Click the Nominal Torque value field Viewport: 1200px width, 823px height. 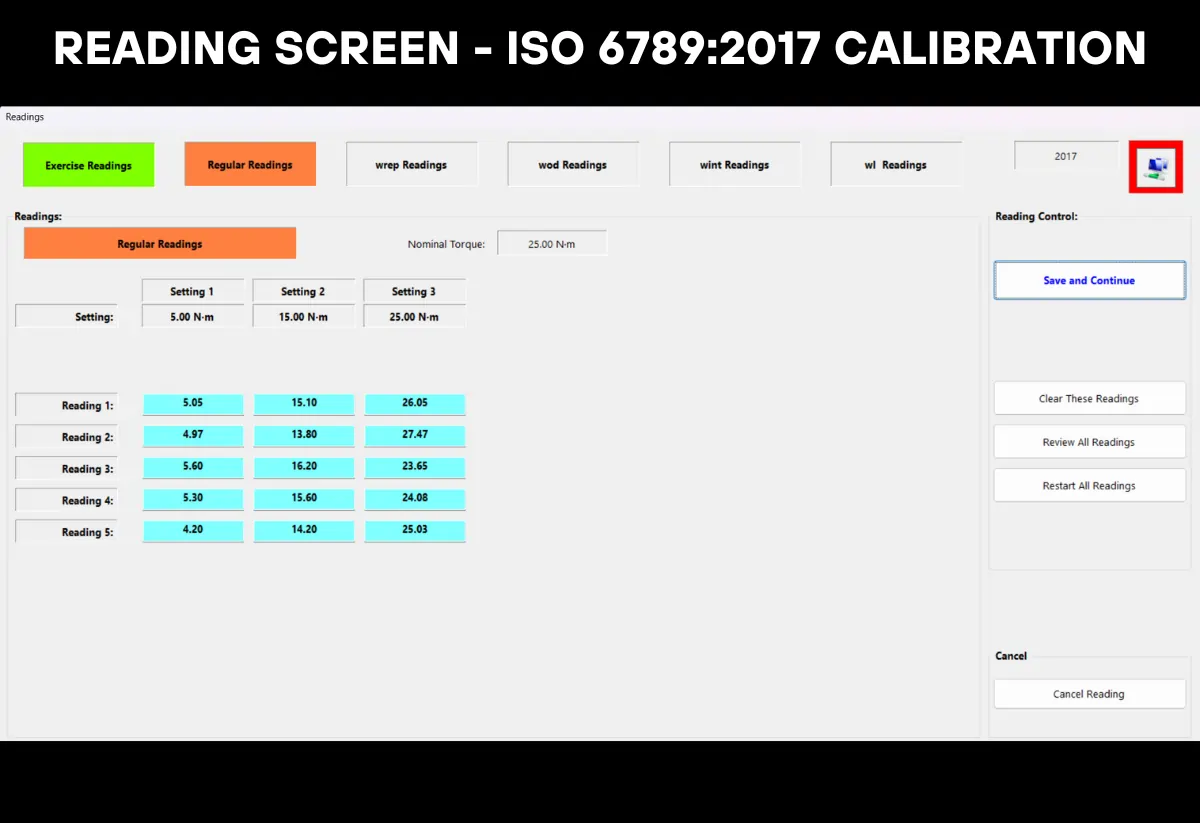(552, 242)
